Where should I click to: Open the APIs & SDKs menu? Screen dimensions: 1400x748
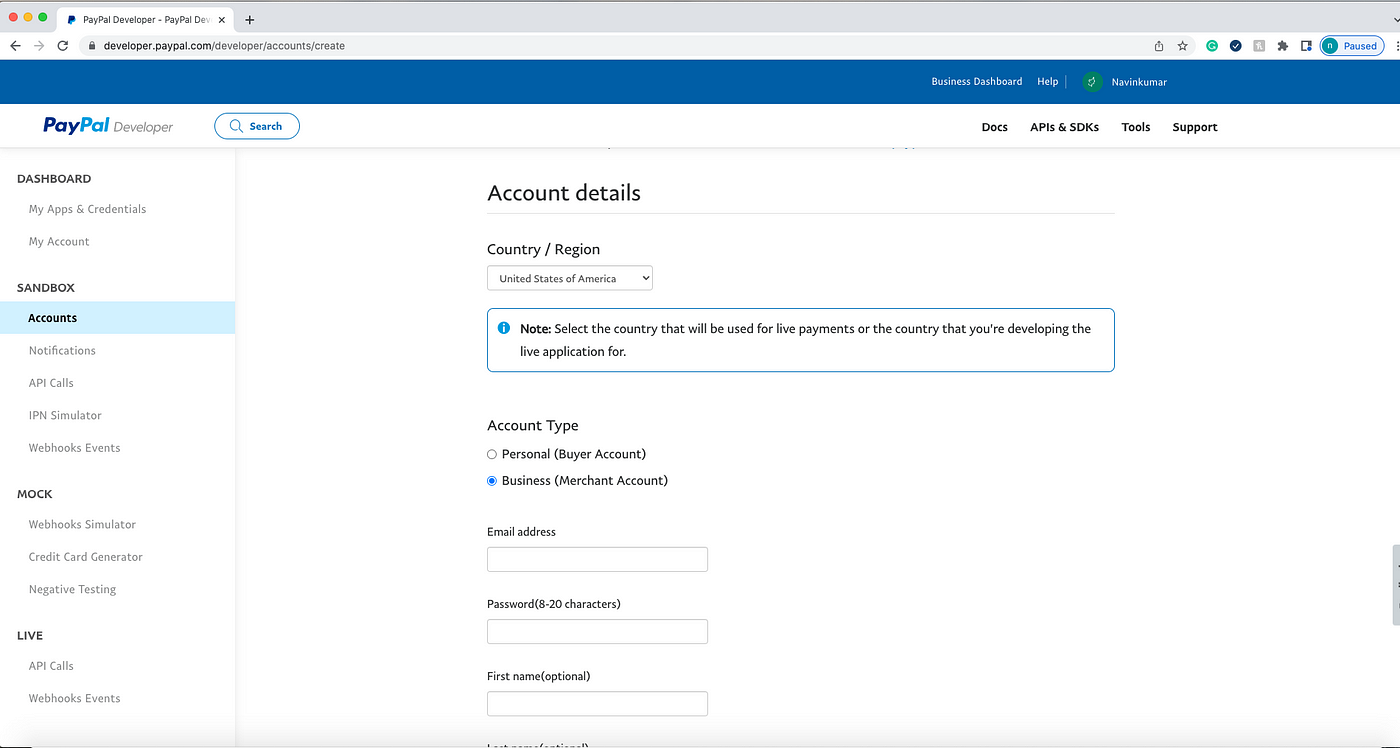pyautogui.click(x=1065, y=127)
